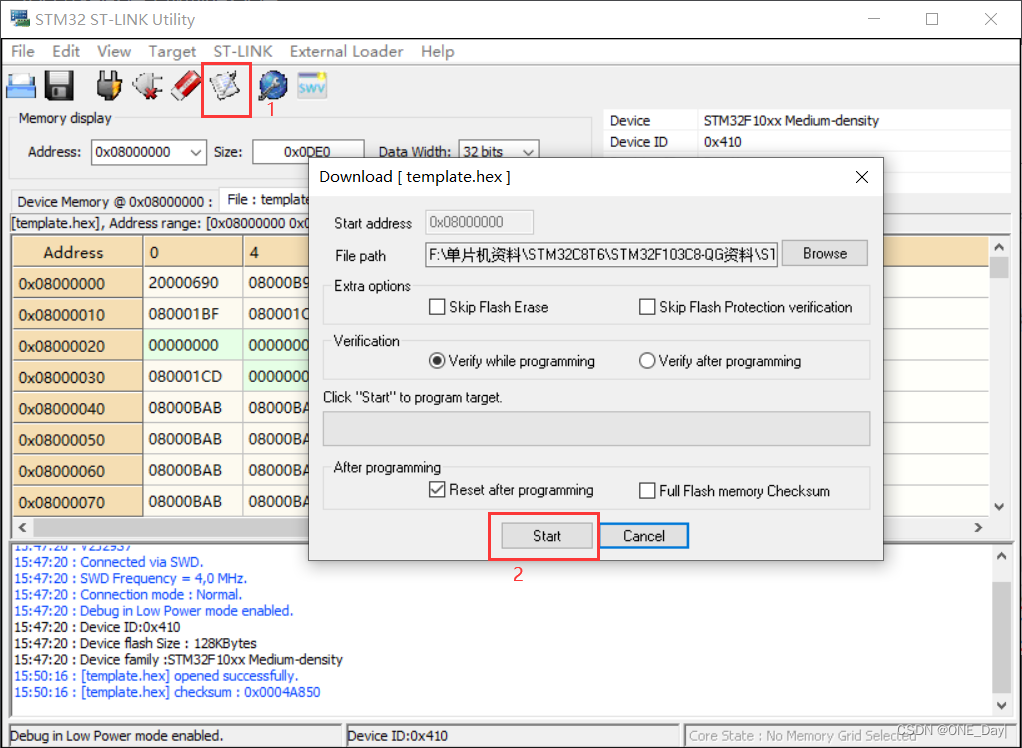
Task: Close the Download dialog
Action: click(x=862, y=177)
